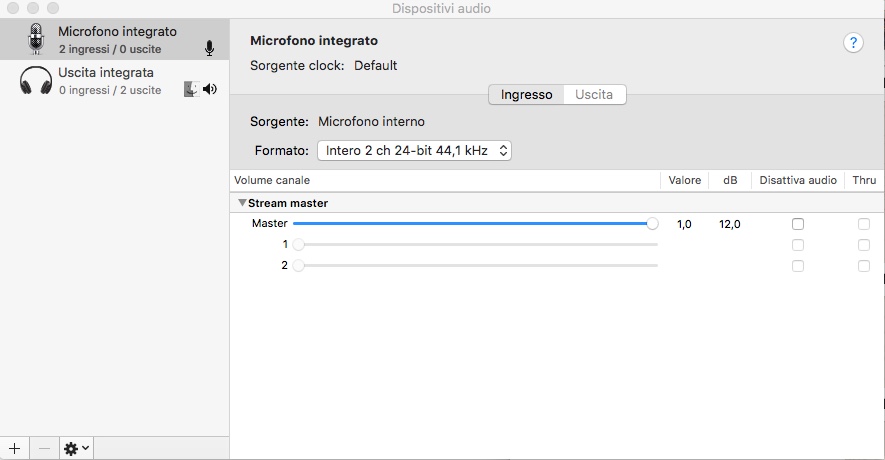Toggle the Thru checkbox for Master
Screen dimensions: 885x460
(864, 224)
